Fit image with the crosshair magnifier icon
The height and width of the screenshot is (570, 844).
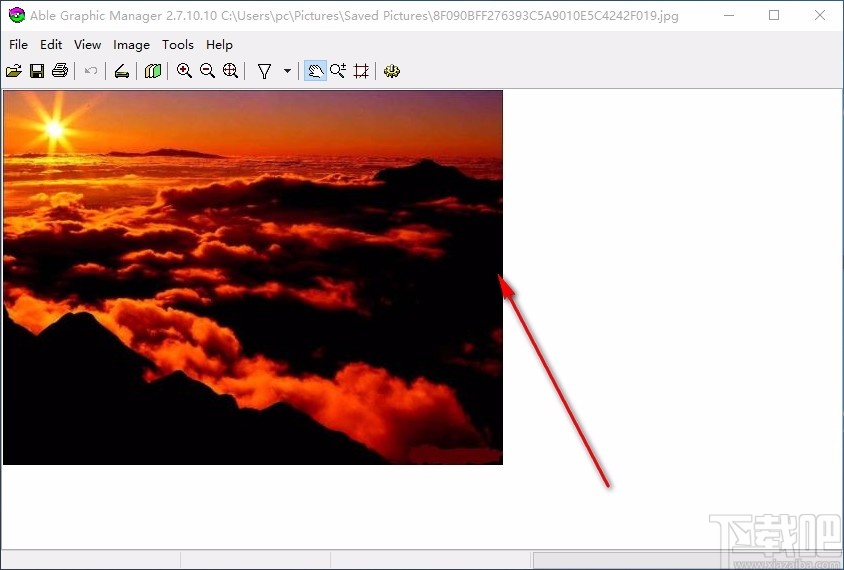[230, 71]
